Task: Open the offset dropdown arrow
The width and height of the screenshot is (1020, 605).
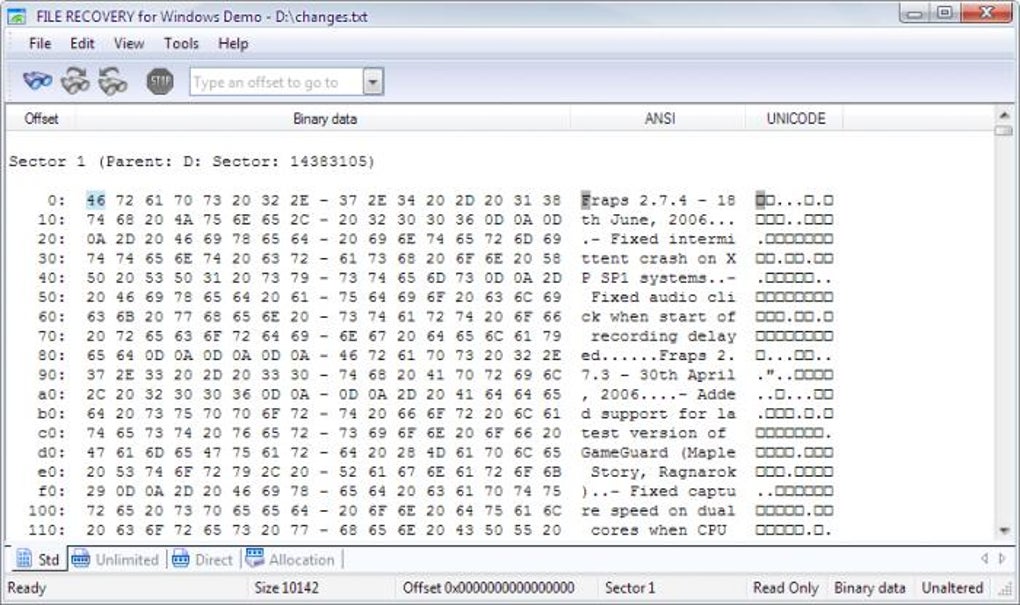Action: coord(373,82)
